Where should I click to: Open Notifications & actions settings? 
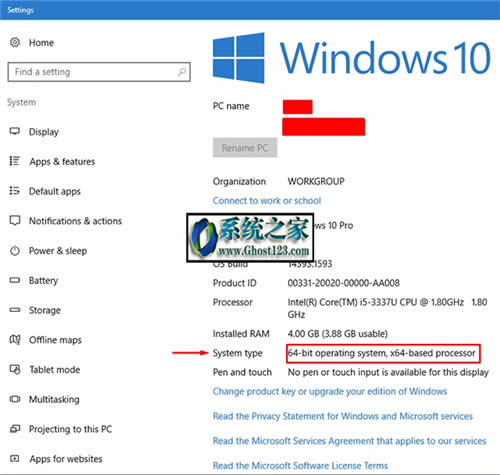click(75, 221)
